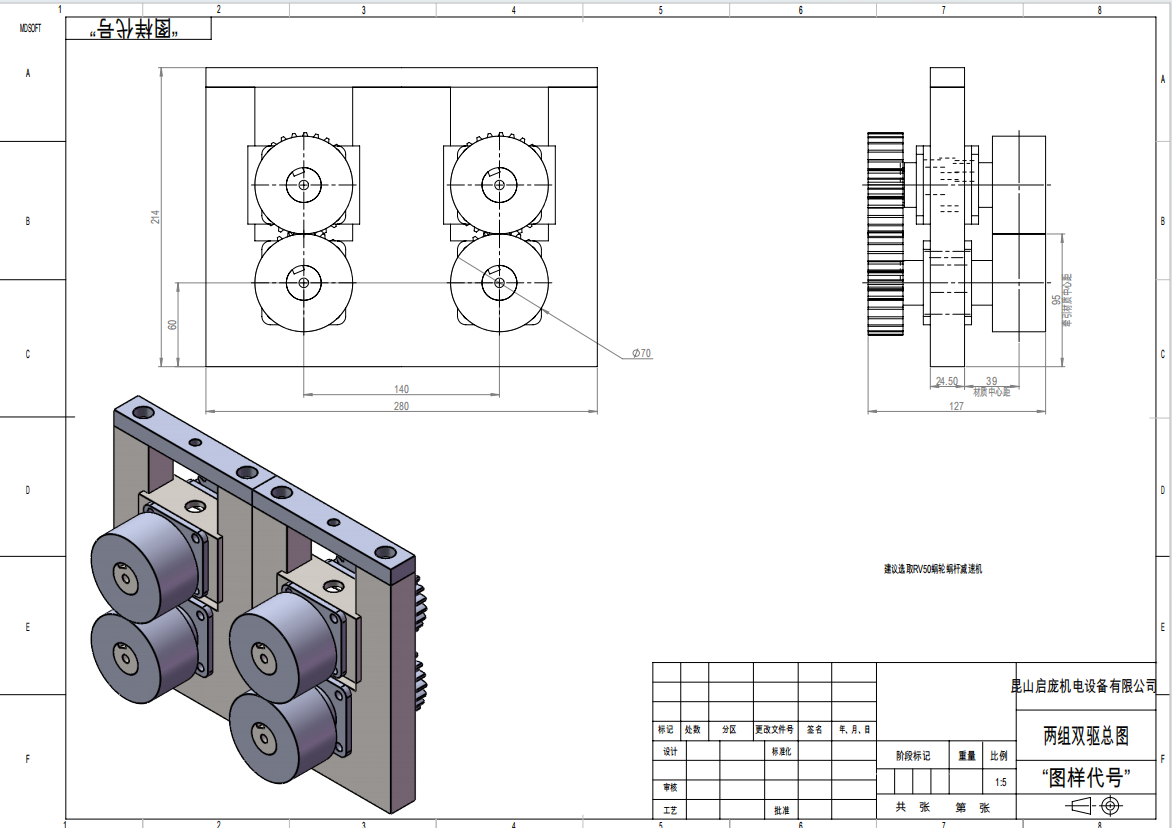Select the RV50 reducer recommendation note
This screenshot has height=828, width=1172.
[933, 568]
